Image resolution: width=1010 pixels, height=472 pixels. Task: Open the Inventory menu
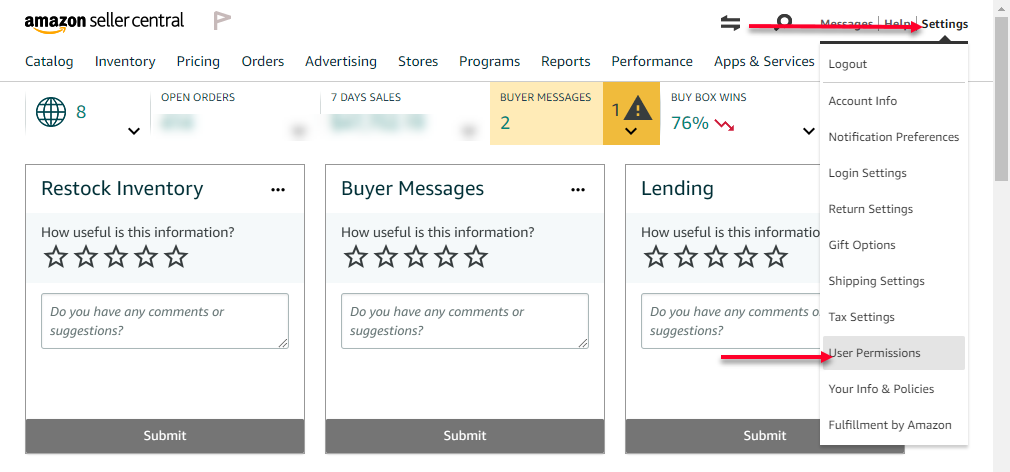(x=125, y=61)
